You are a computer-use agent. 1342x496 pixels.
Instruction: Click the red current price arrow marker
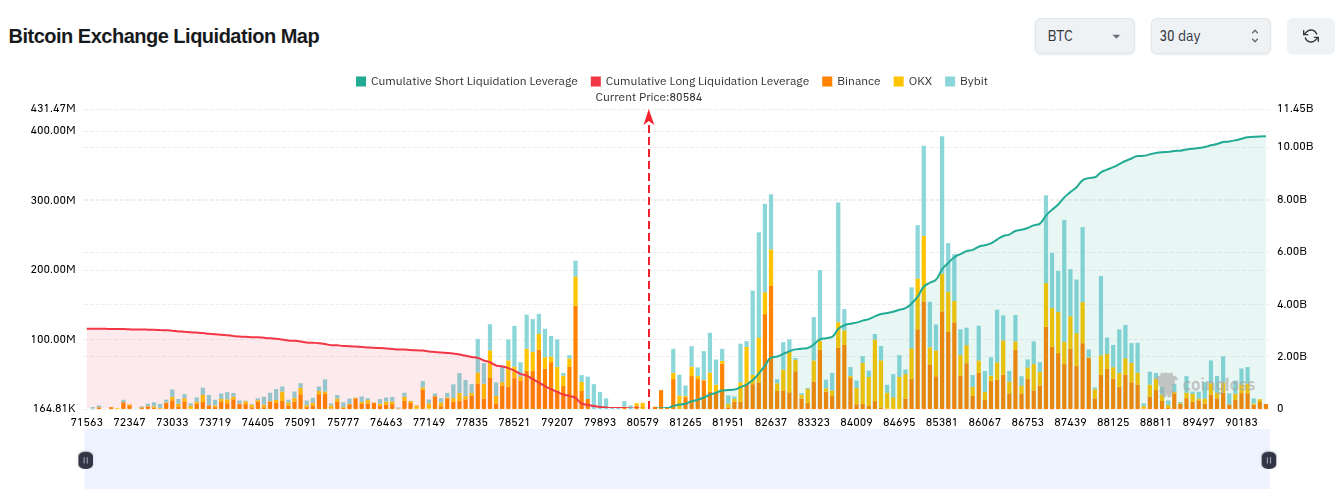649,117
